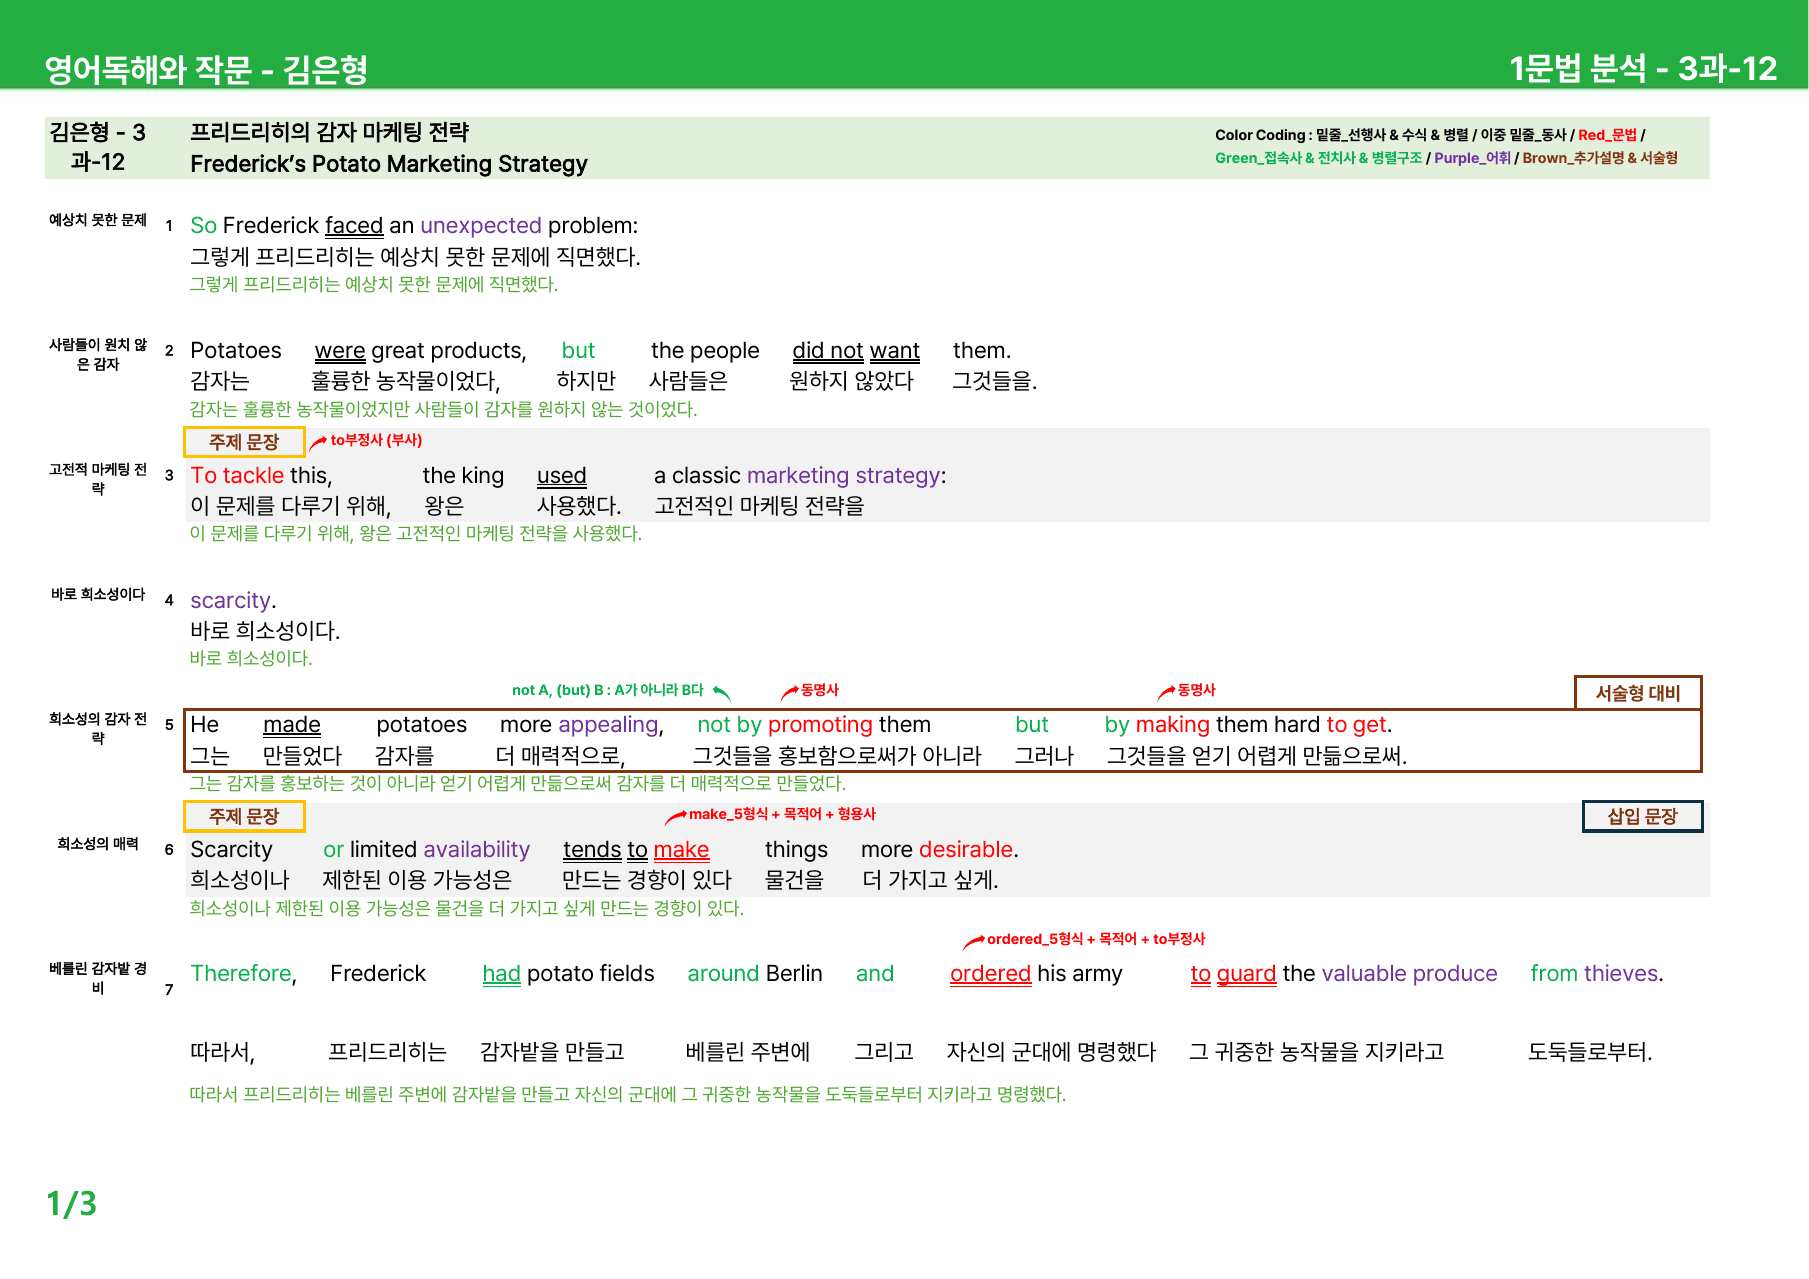Click the 동명사 annotation above promoting
Screen dimensions: 1809x1279
819,690
